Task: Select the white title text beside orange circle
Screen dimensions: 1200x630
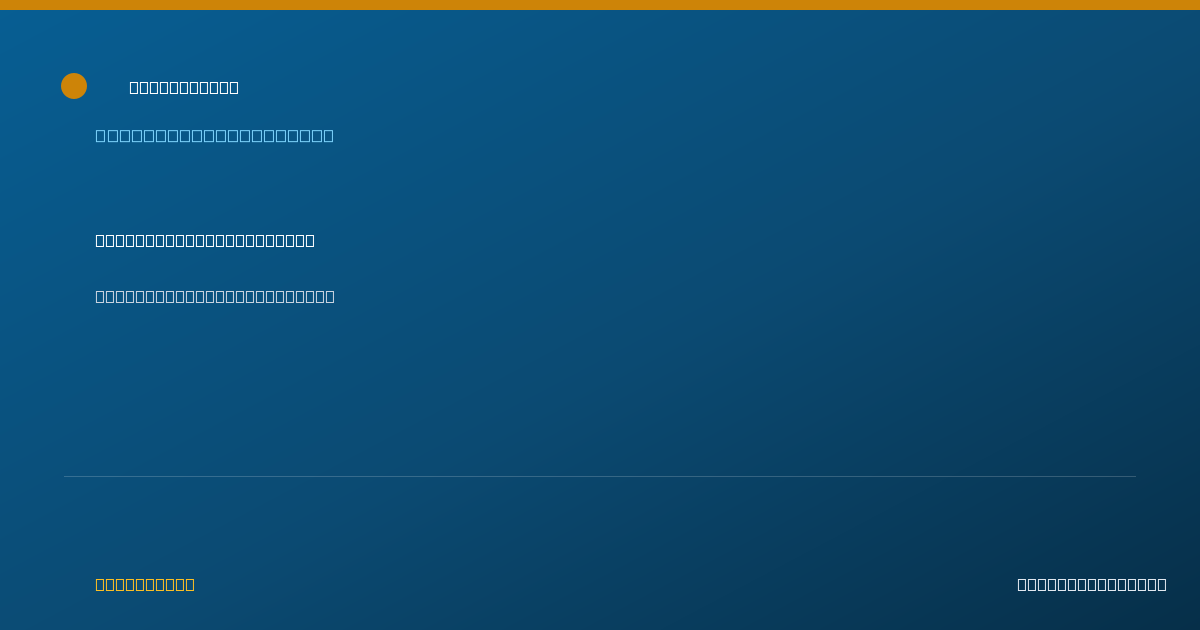Action: [x=184, y=87]
